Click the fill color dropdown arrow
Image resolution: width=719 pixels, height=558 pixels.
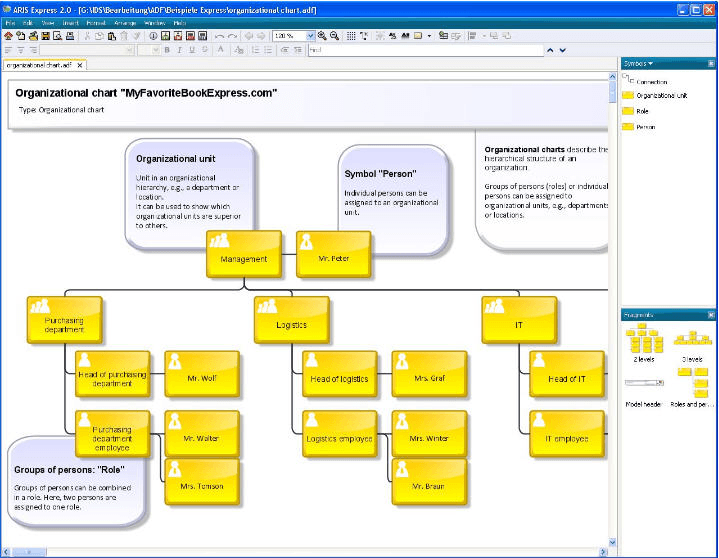[429, 36]
